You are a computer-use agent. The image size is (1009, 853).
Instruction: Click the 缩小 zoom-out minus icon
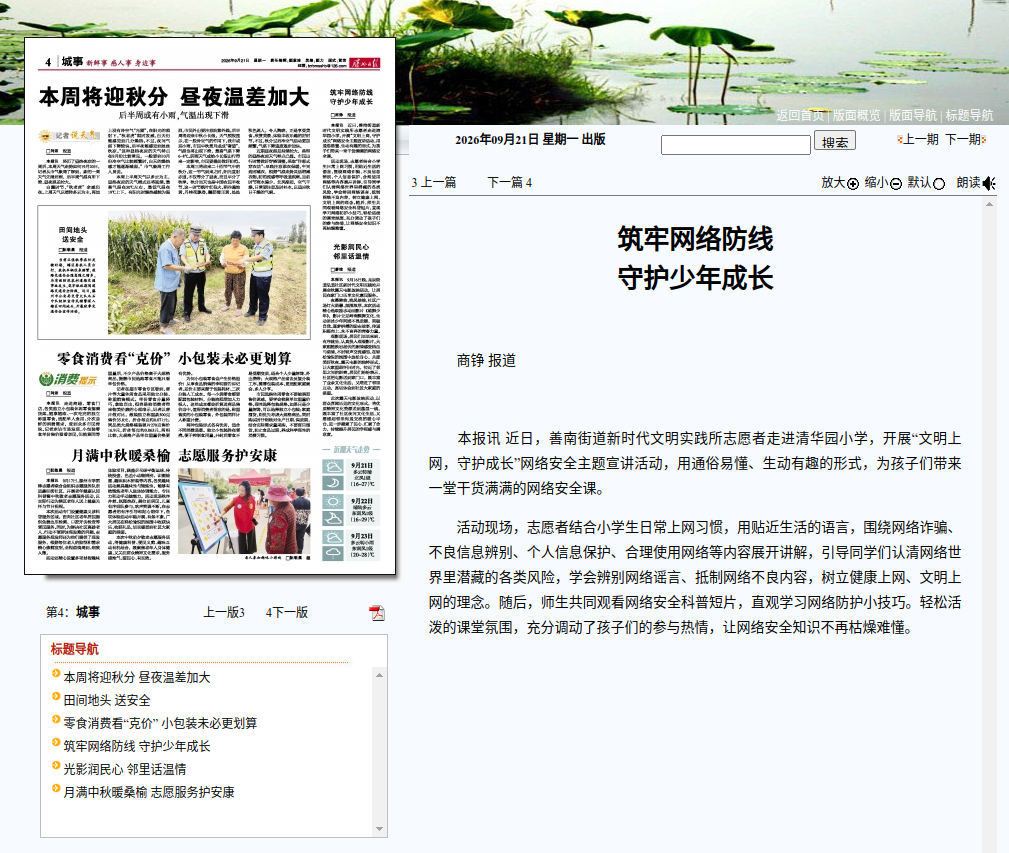click(x=896, y=184)
